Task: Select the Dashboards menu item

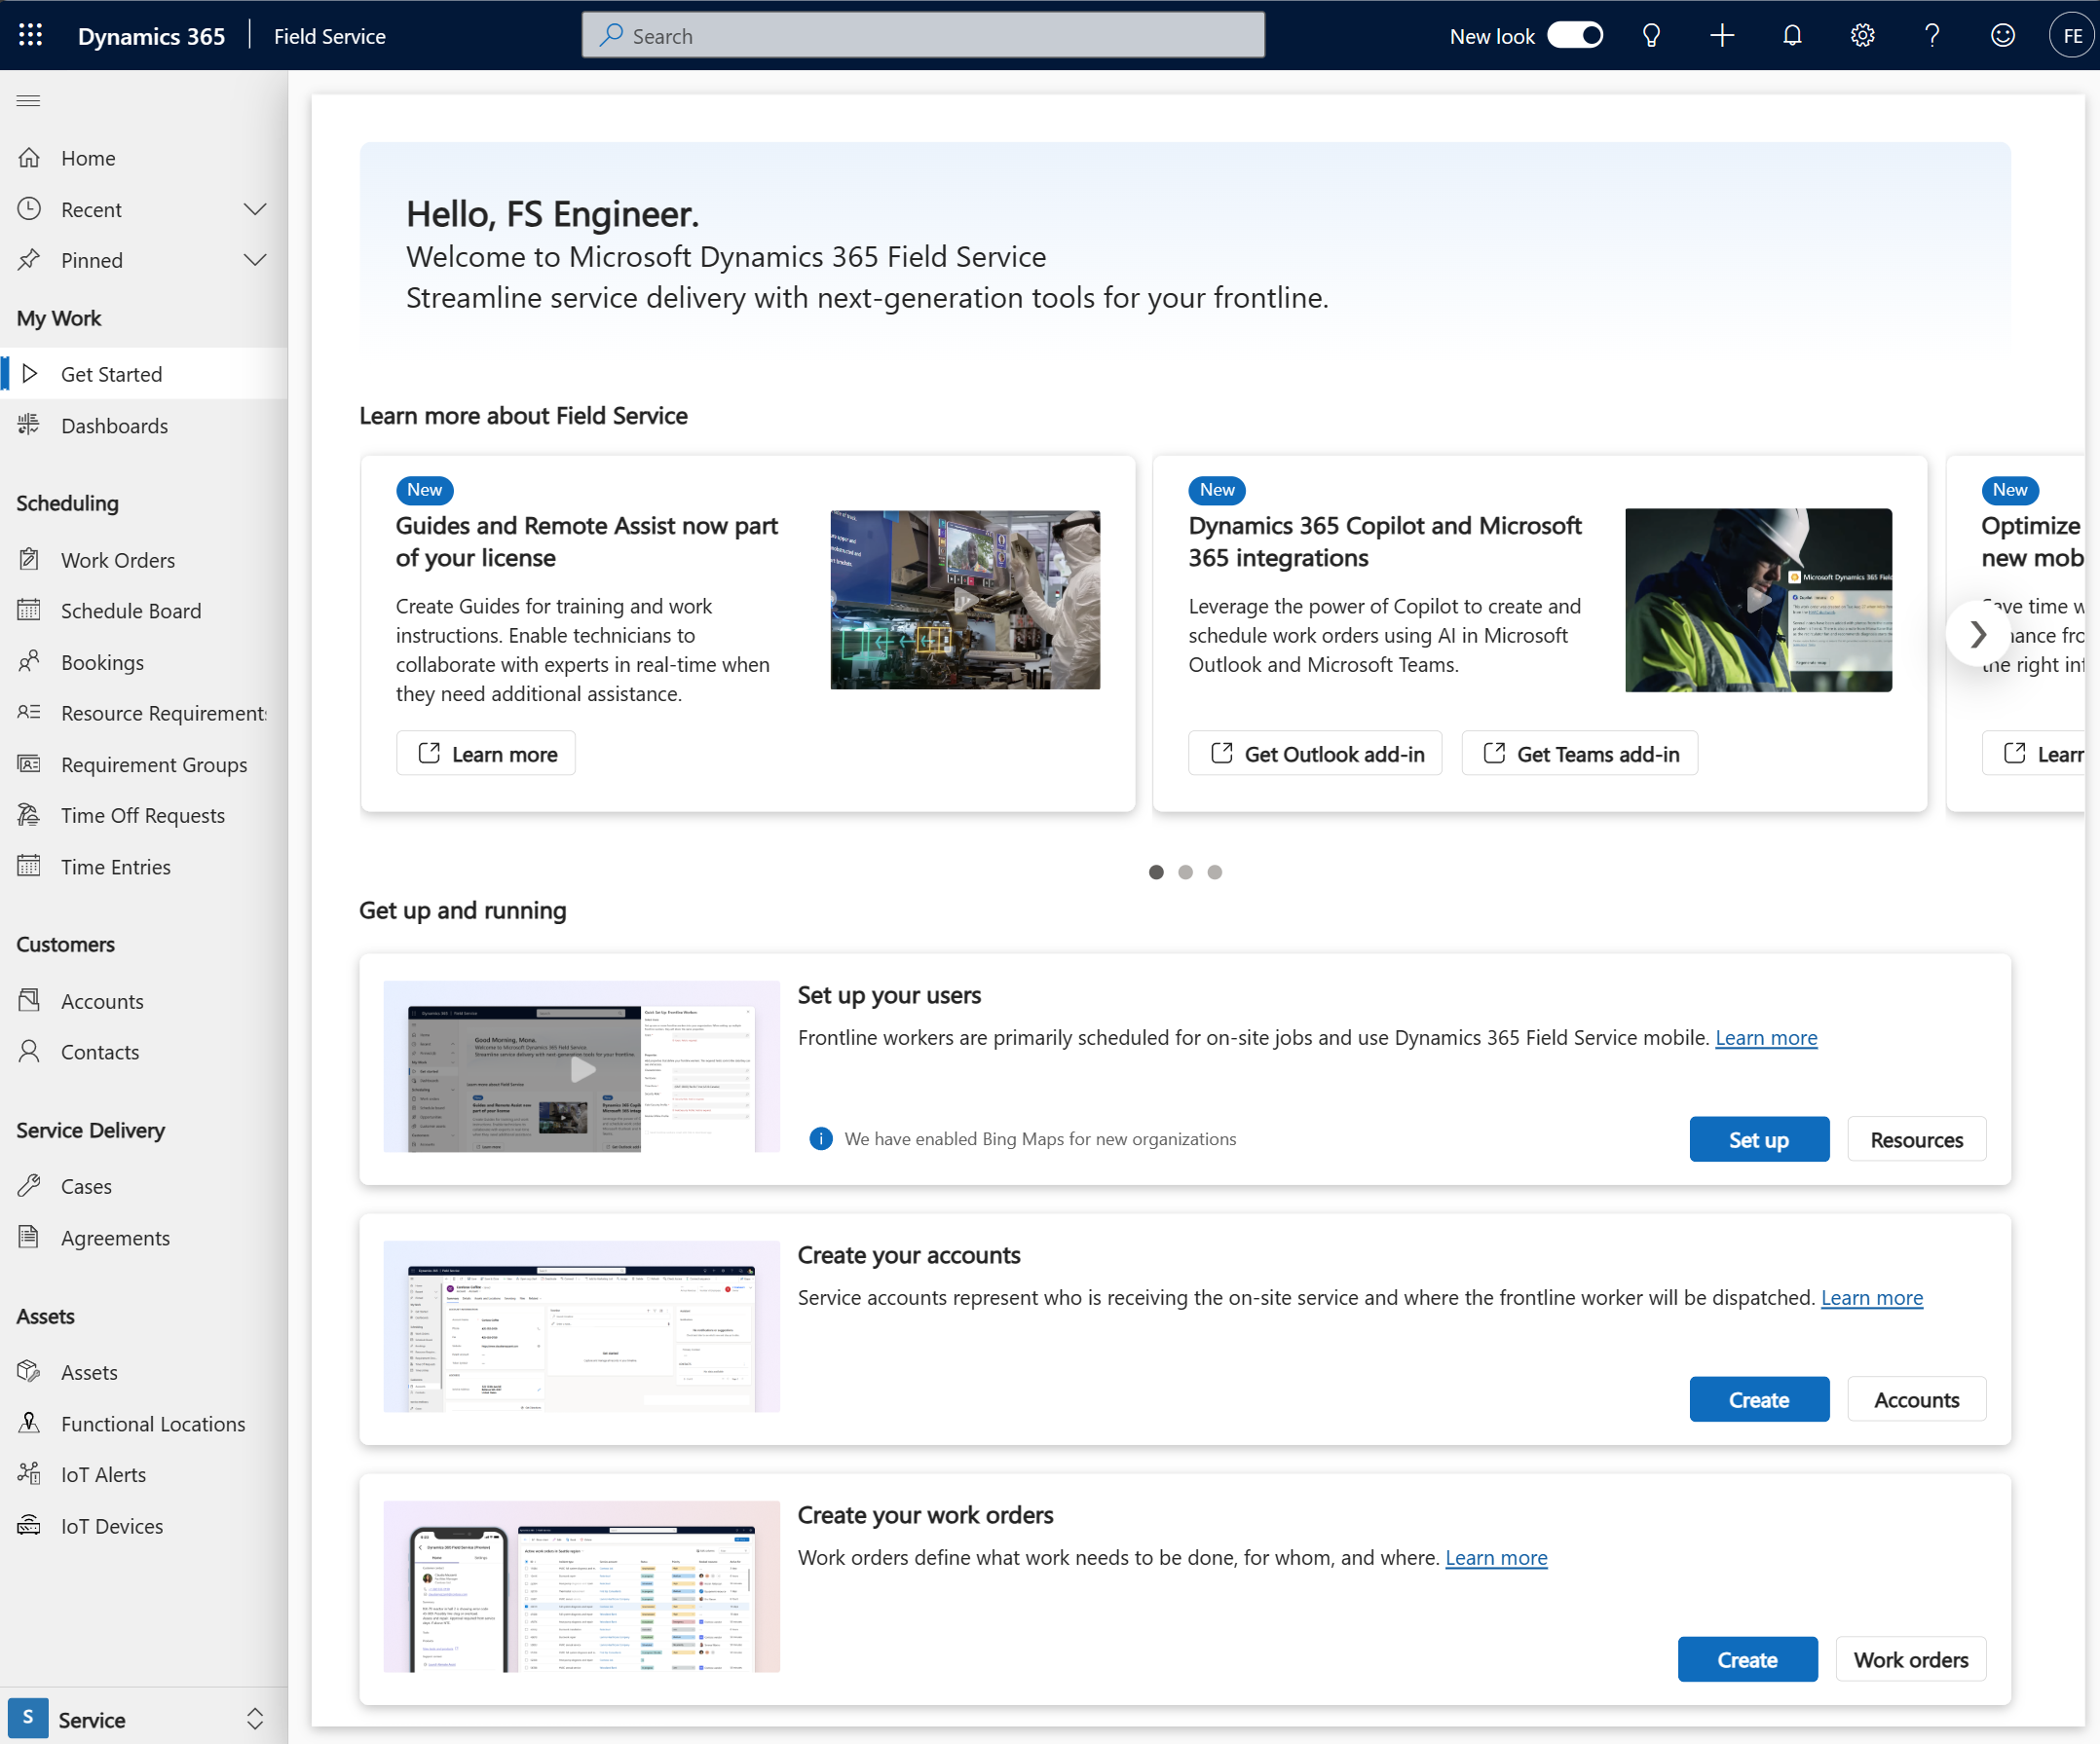Action: [x=113, y=424]
